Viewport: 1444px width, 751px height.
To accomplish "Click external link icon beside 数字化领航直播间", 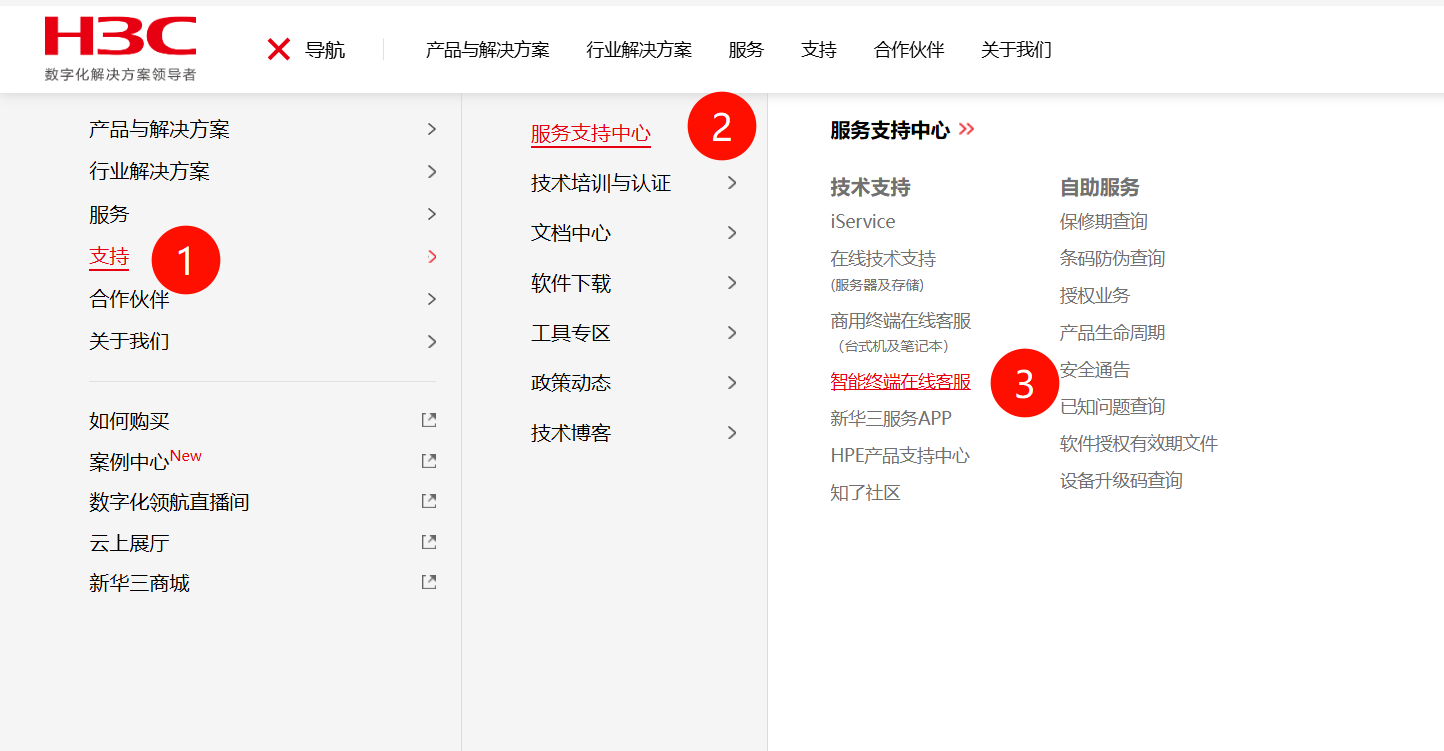I will point(429,501).
